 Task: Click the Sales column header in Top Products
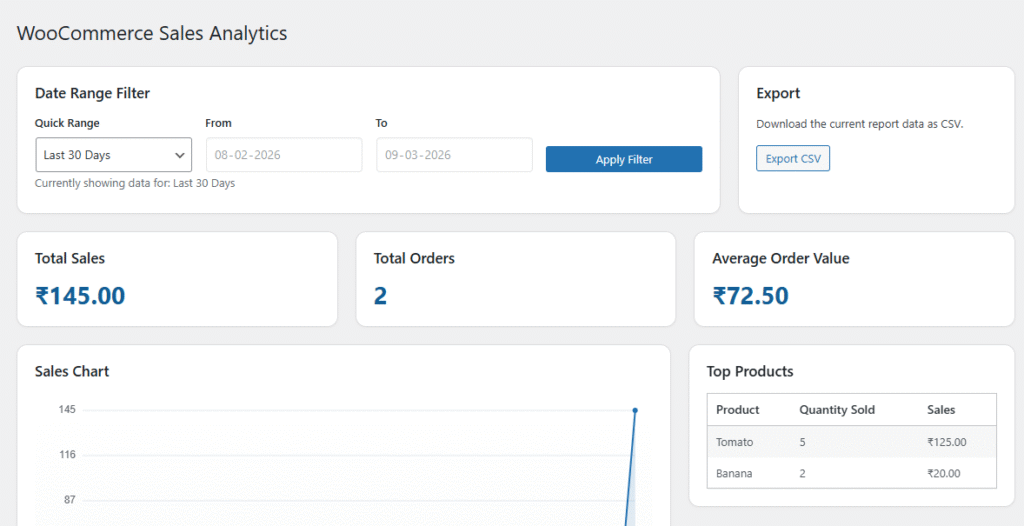[941, 410]
